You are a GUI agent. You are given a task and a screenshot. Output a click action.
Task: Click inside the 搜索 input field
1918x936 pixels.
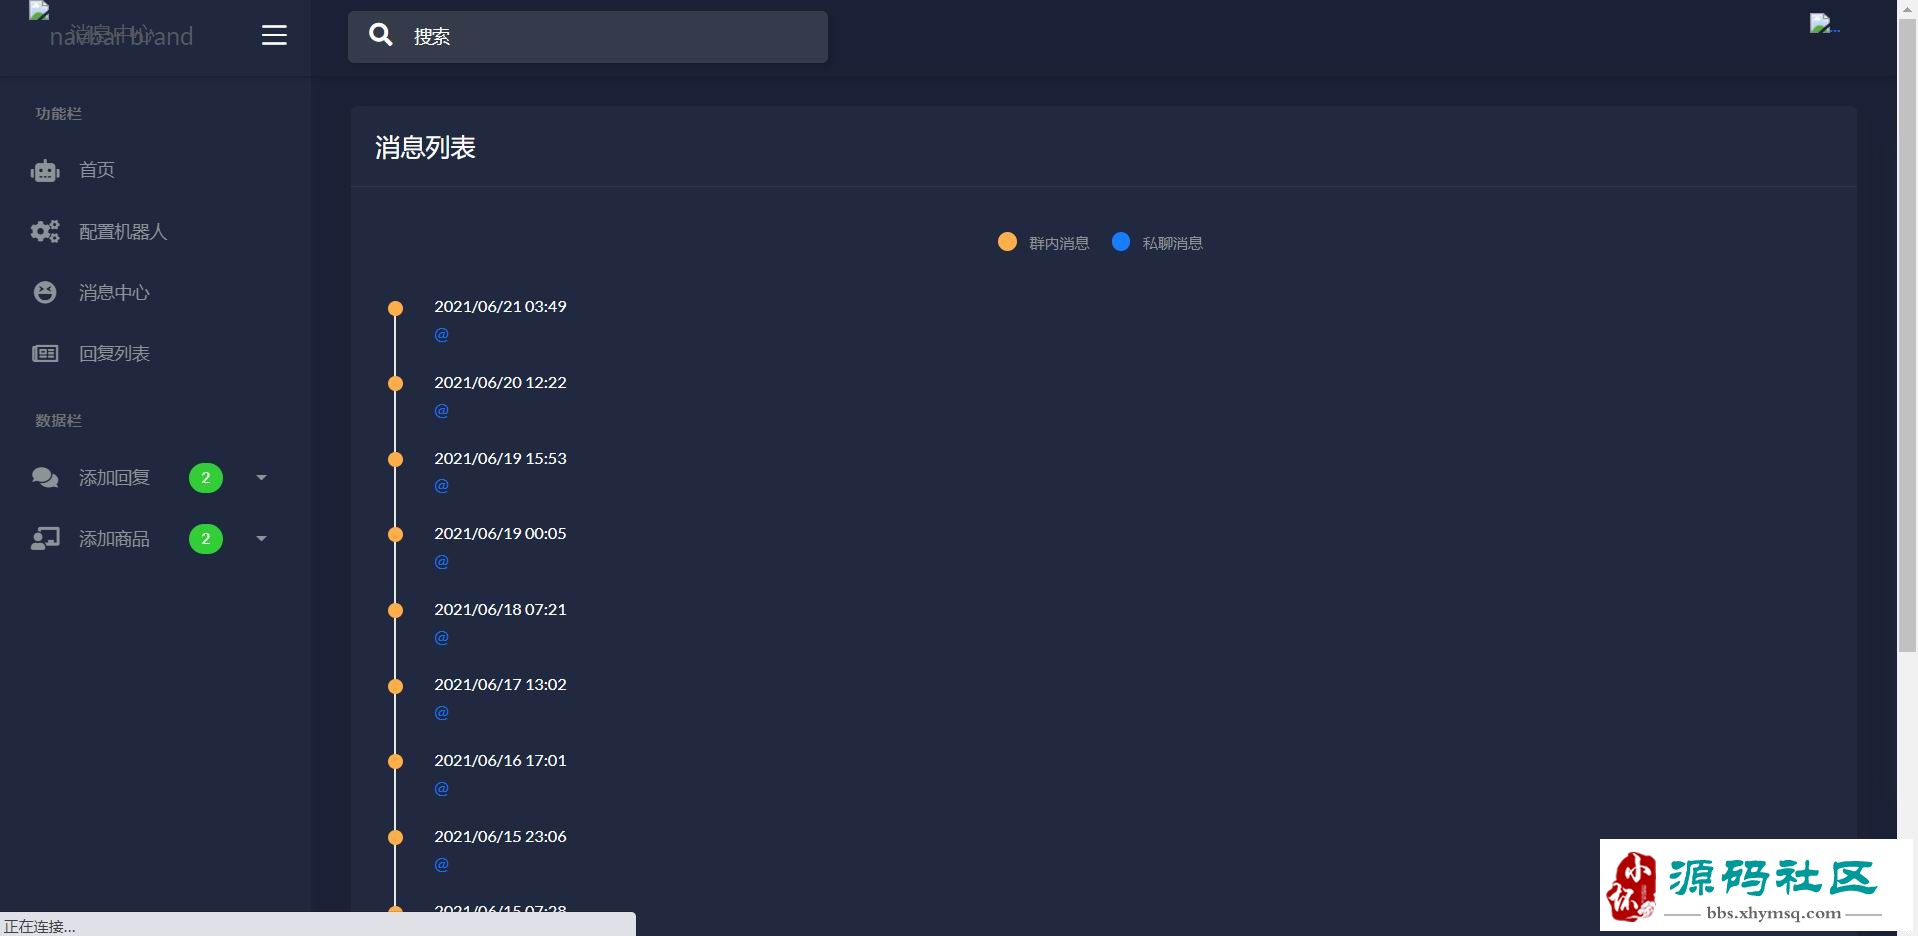(610, 37)
